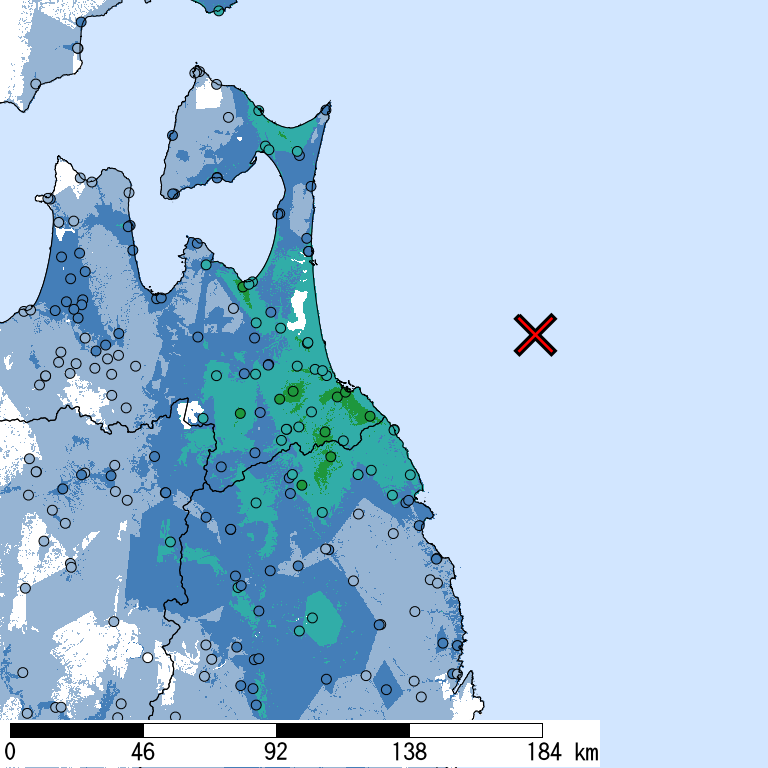This screenshot has width=768, height=768.
Task: Click the "138" scale bar label
Action: (x=409, y=752)
